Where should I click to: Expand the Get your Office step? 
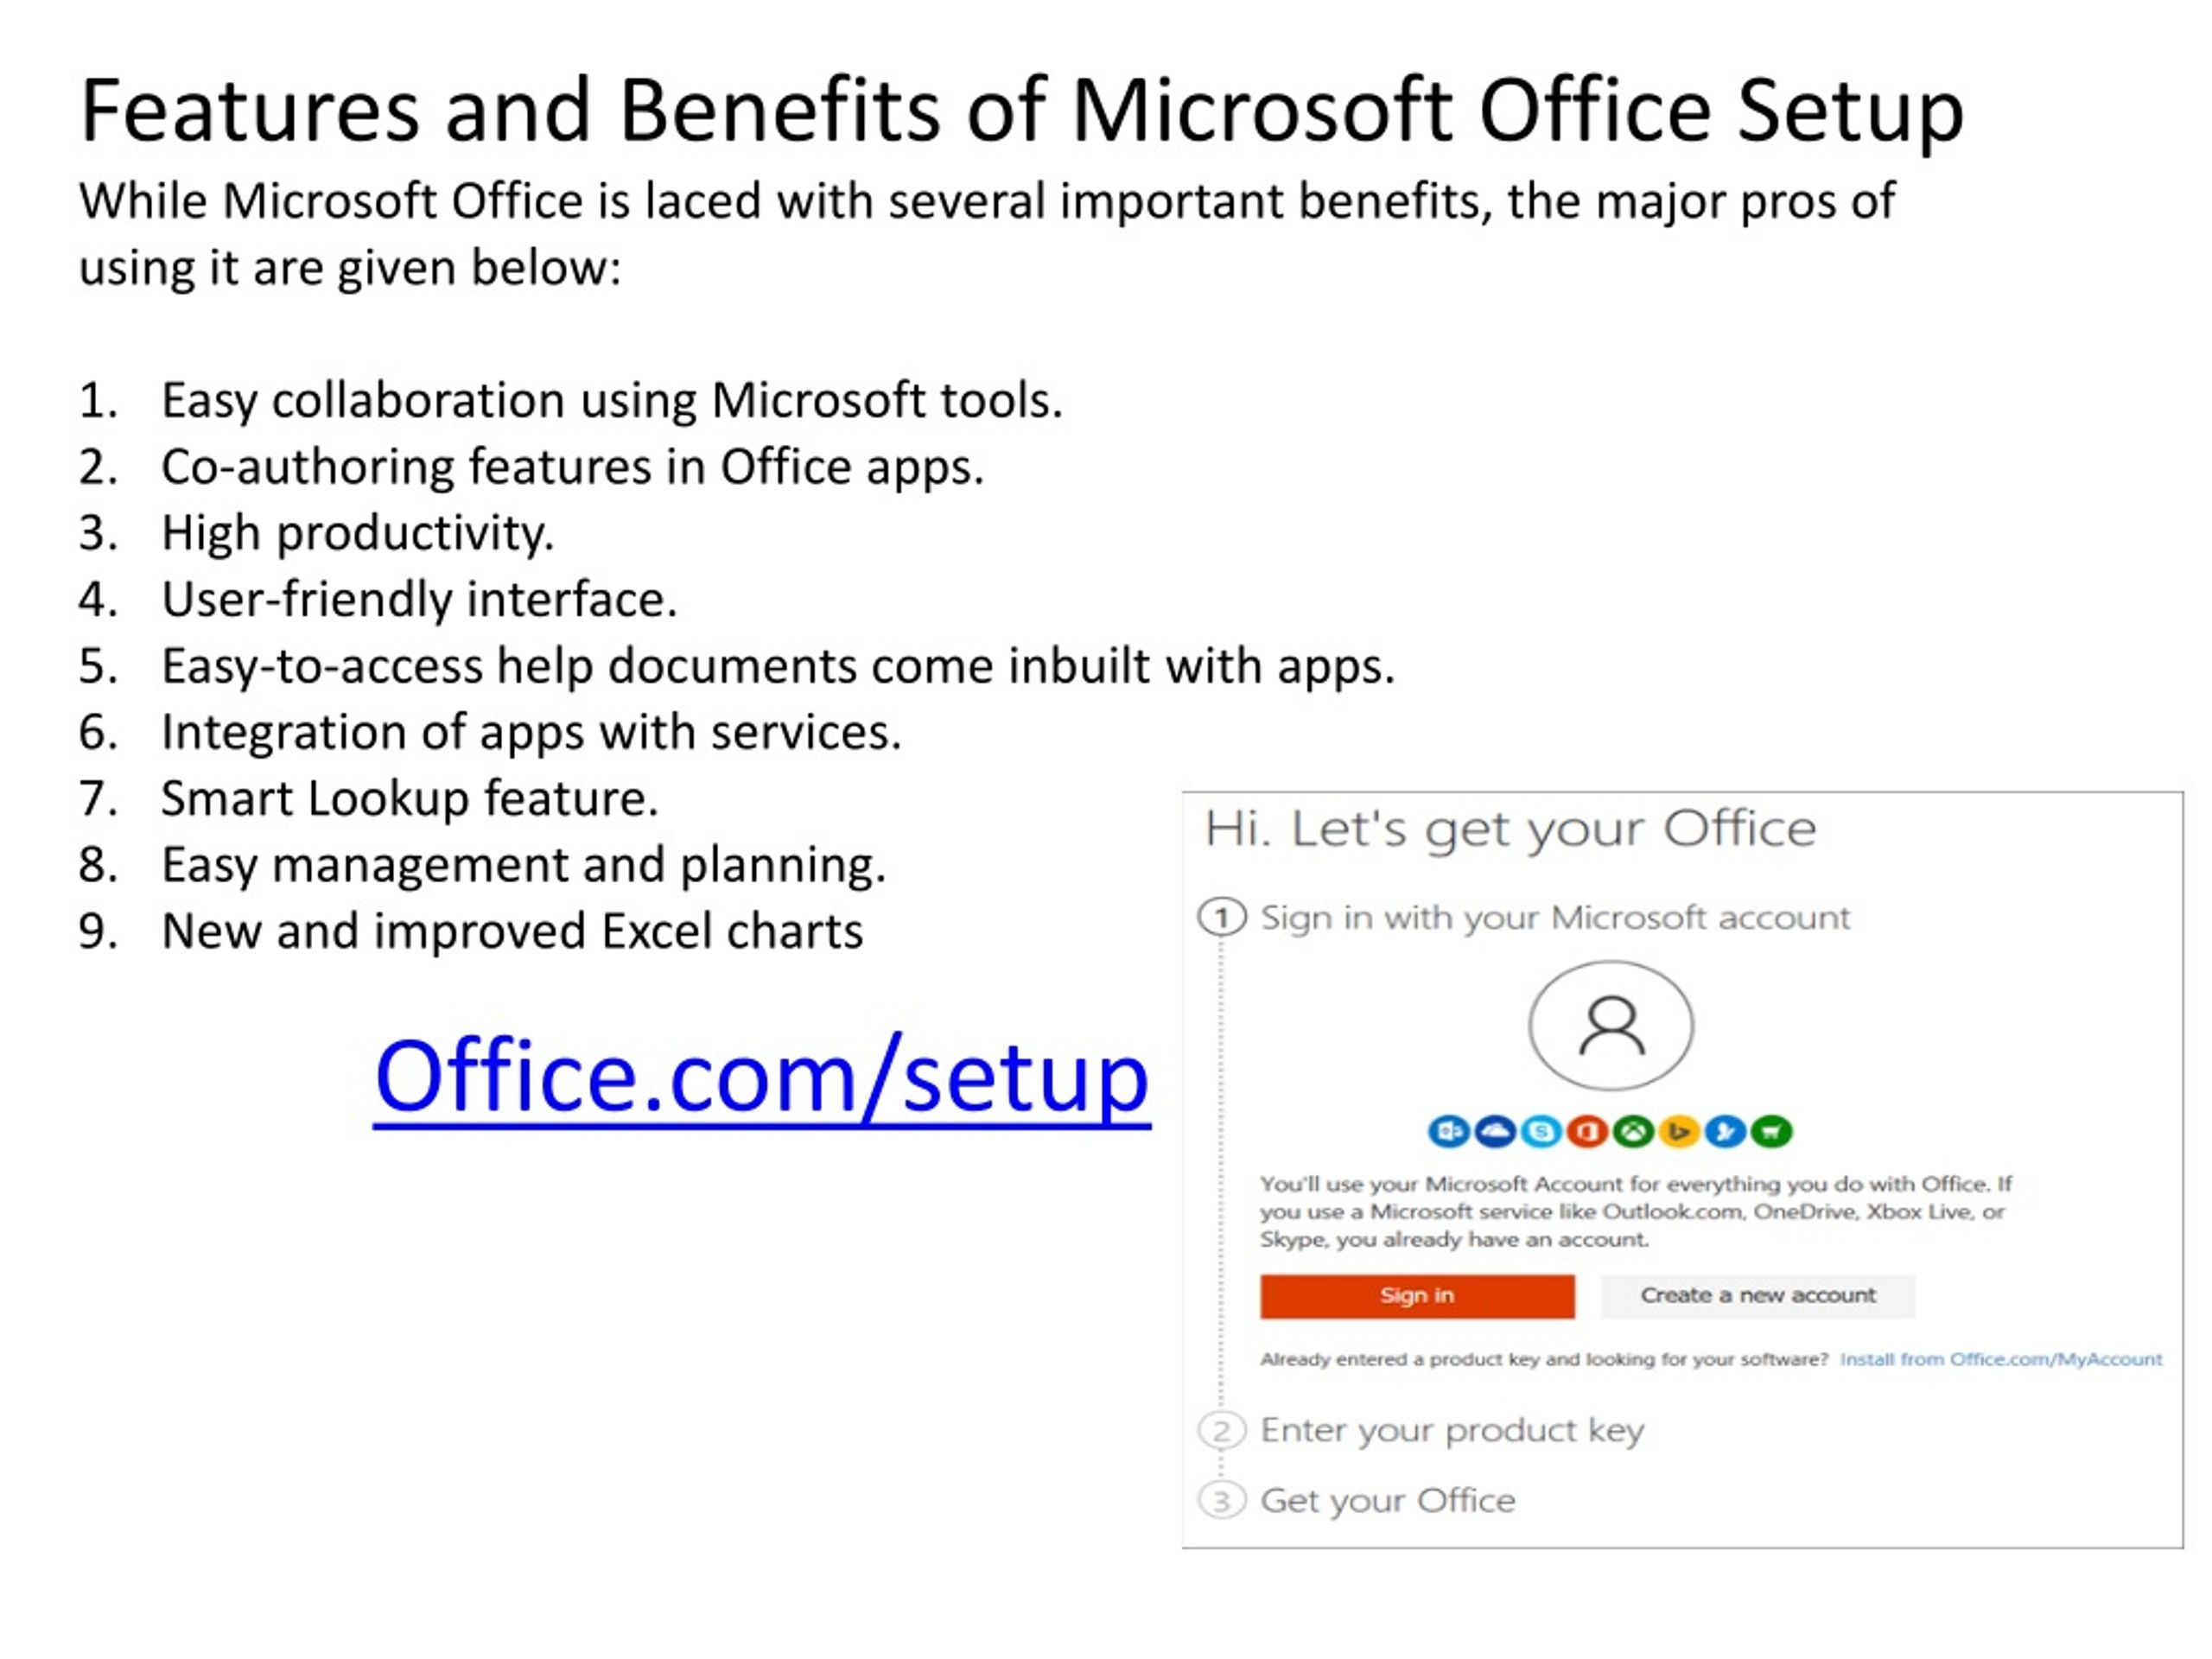pyautogui.click(x=1388, y=1500)
